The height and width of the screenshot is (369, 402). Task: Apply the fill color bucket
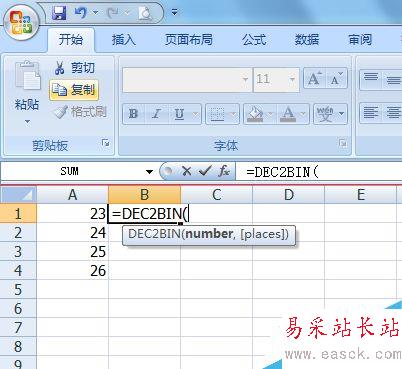pyautogui.click(x=255, y=114)
